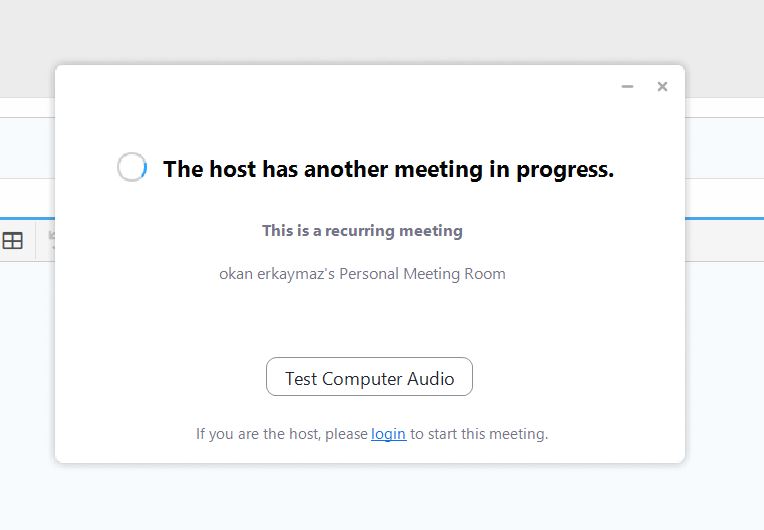
Task: Click the light blue band left of dialog
Action: point(26,149)
